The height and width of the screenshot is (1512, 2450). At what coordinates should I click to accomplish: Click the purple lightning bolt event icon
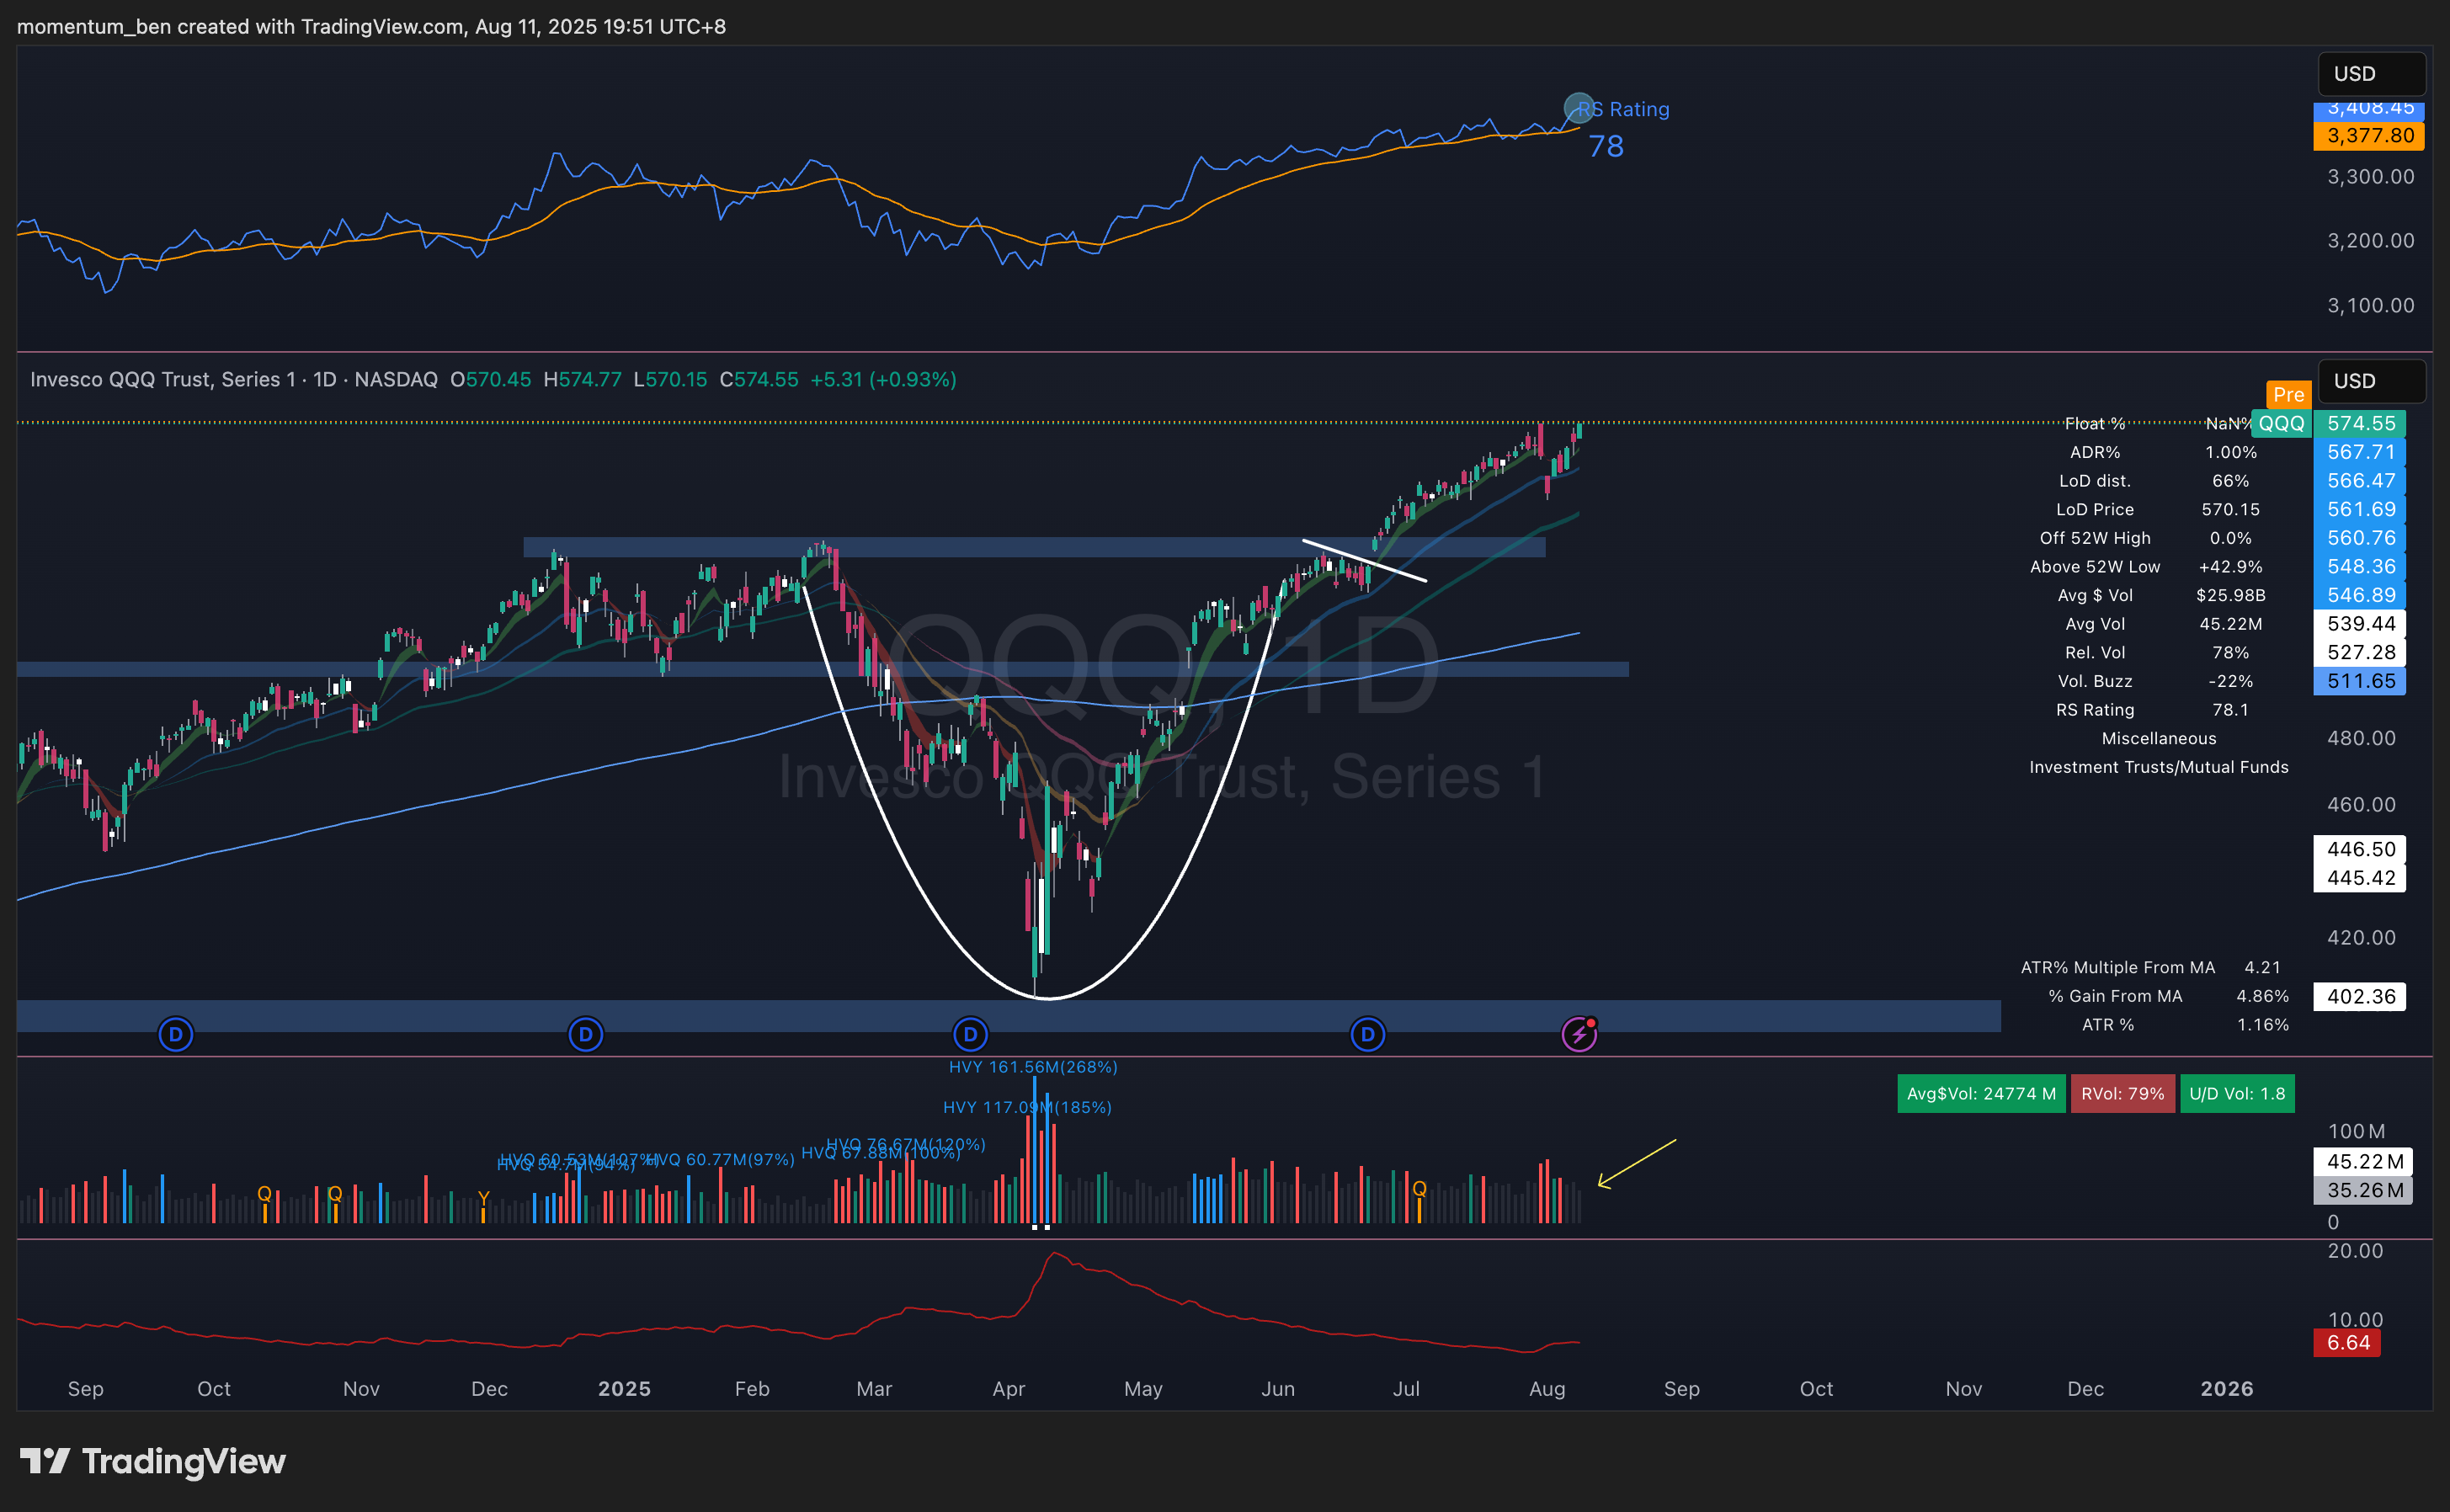coord(1579,1034)
